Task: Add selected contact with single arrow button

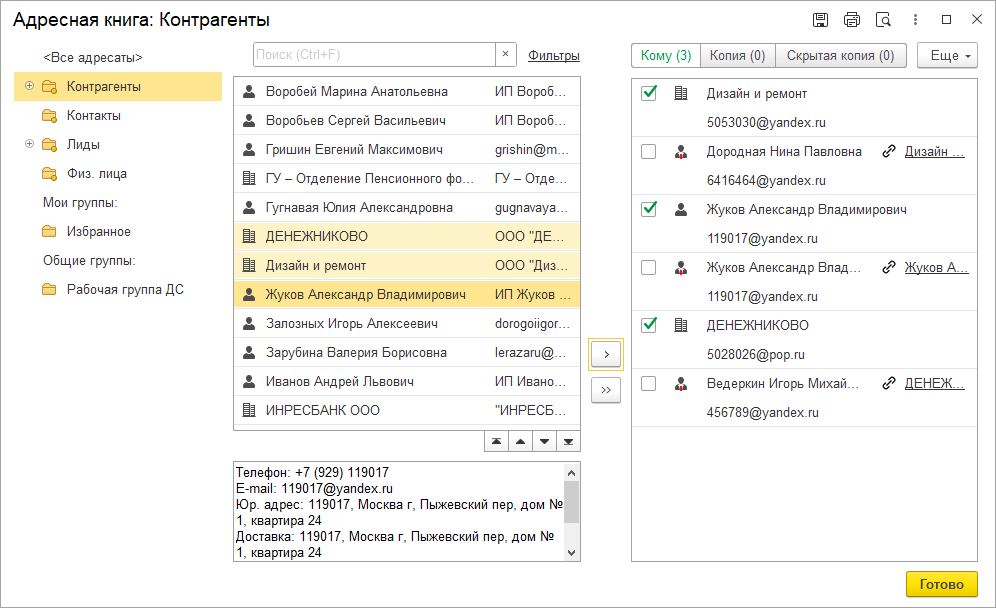Action: (606, 354)
